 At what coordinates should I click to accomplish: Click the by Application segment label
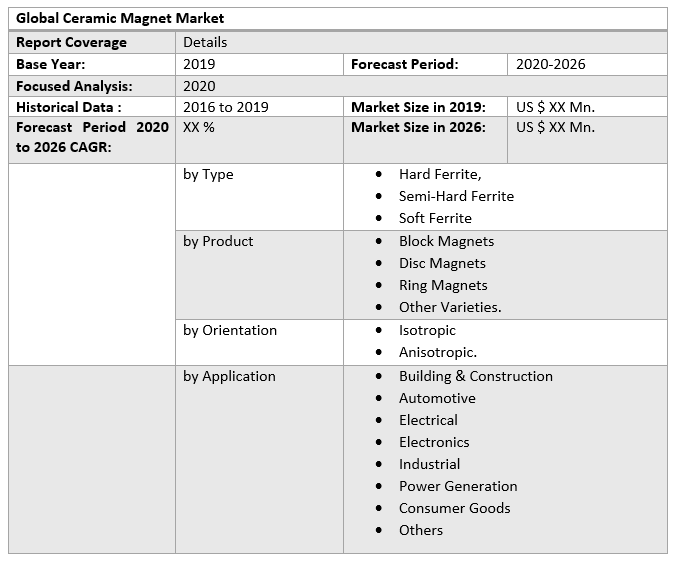229,376
